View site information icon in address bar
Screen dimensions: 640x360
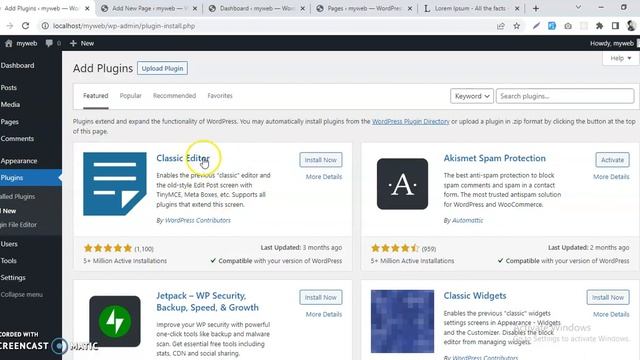45,26
